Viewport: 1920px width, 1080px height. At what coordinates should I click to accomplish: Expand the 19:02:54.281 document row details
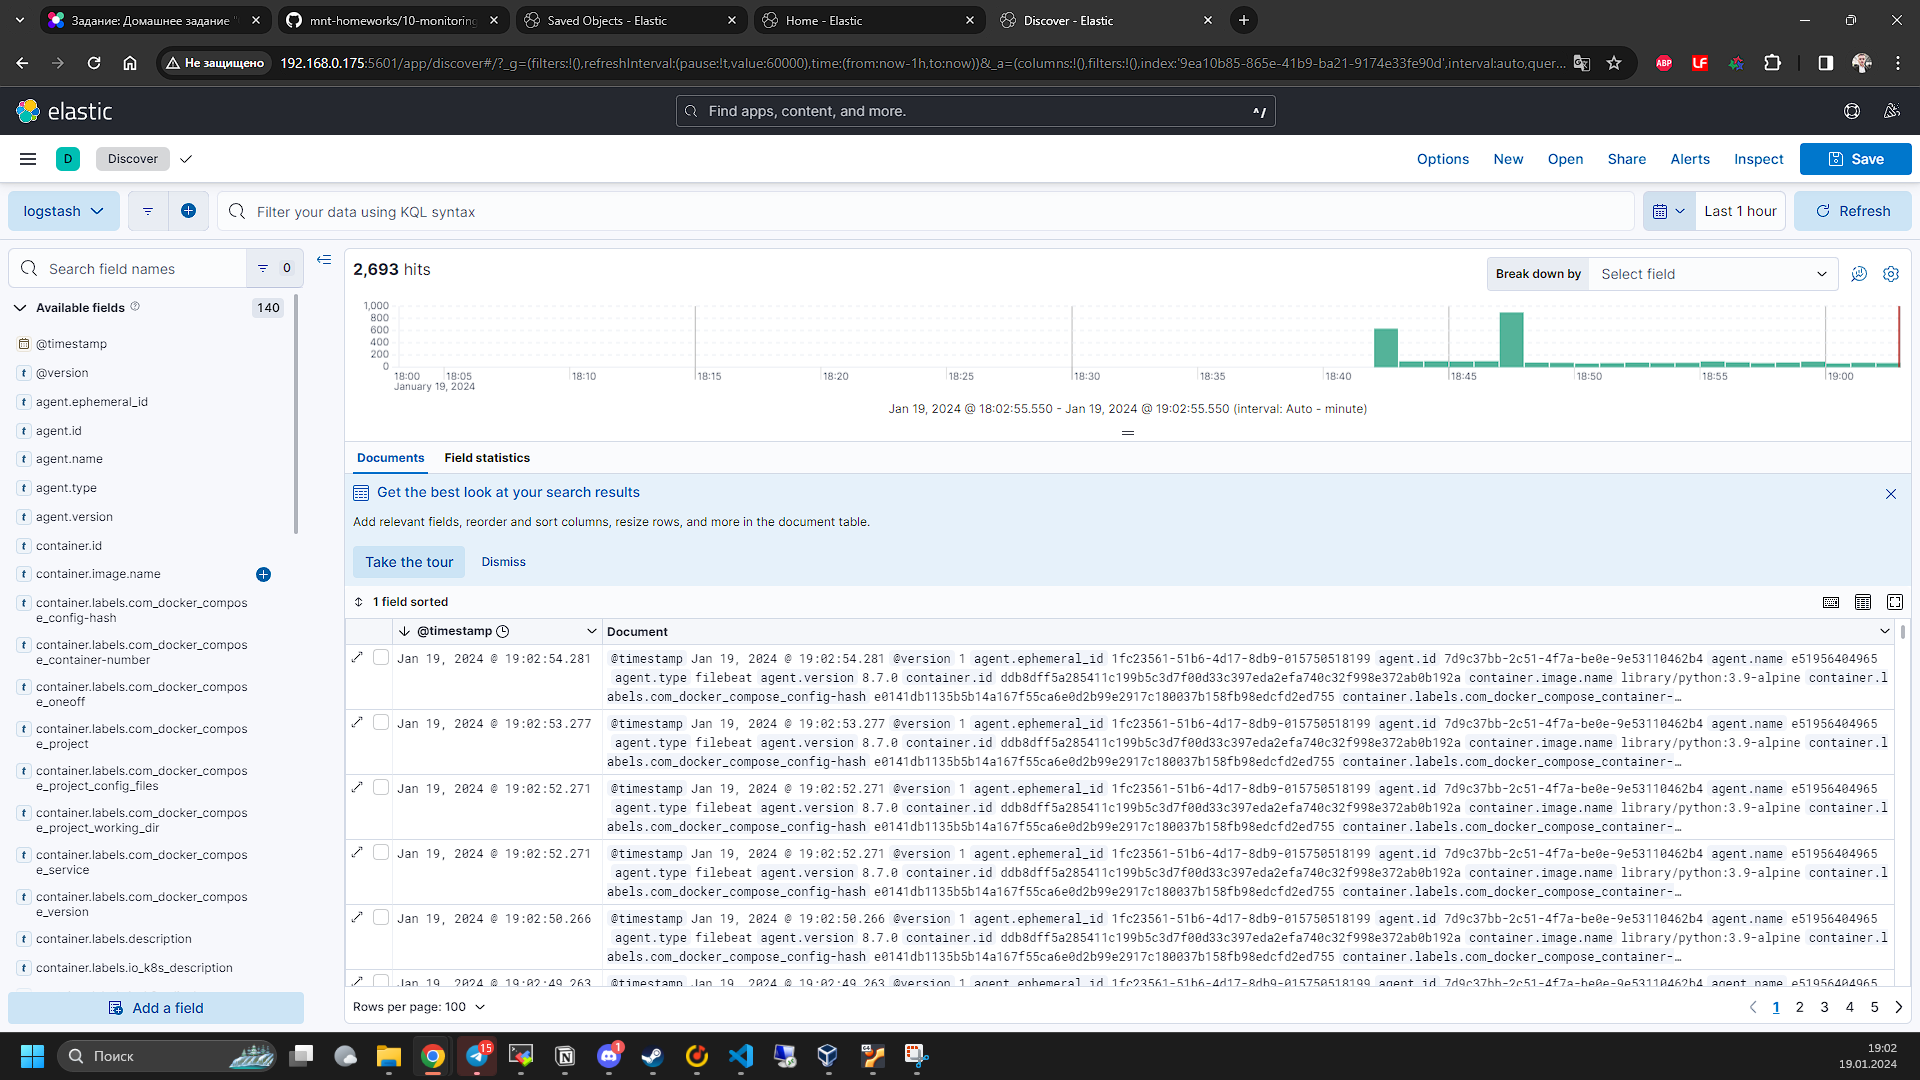click(x=357, y=657)
